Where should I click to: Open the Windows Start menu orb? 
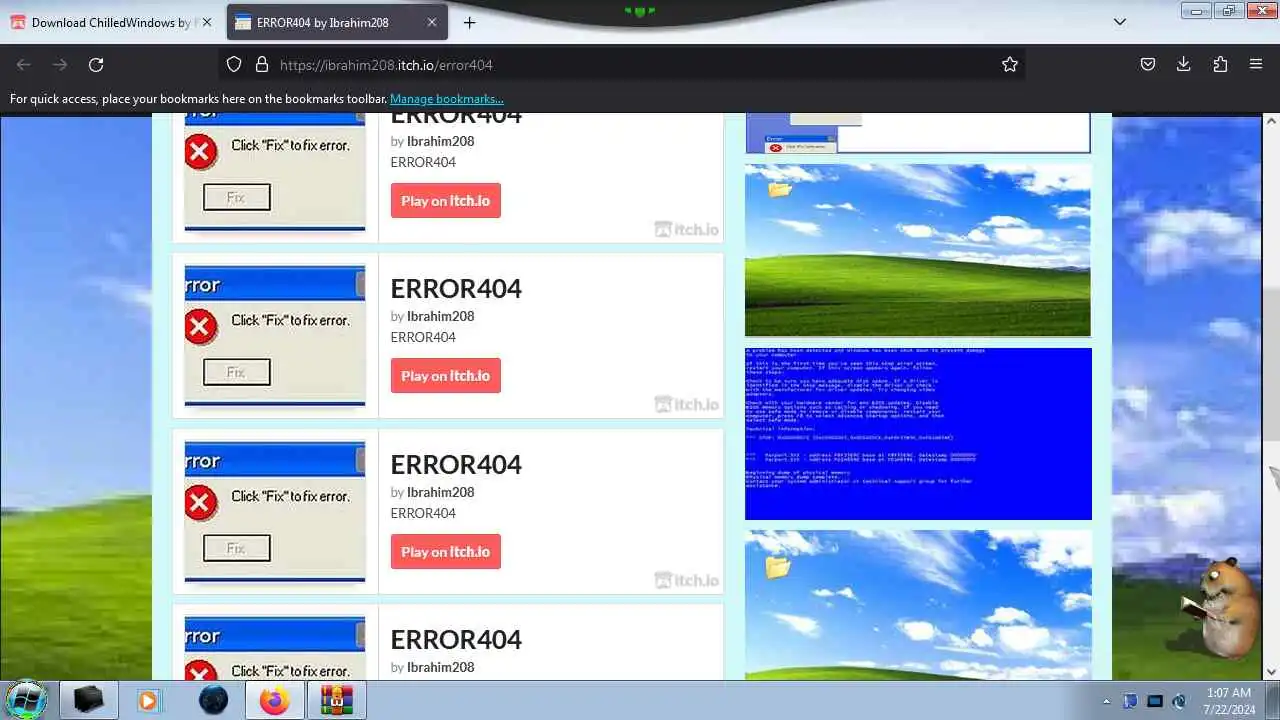tap(26, 699)
